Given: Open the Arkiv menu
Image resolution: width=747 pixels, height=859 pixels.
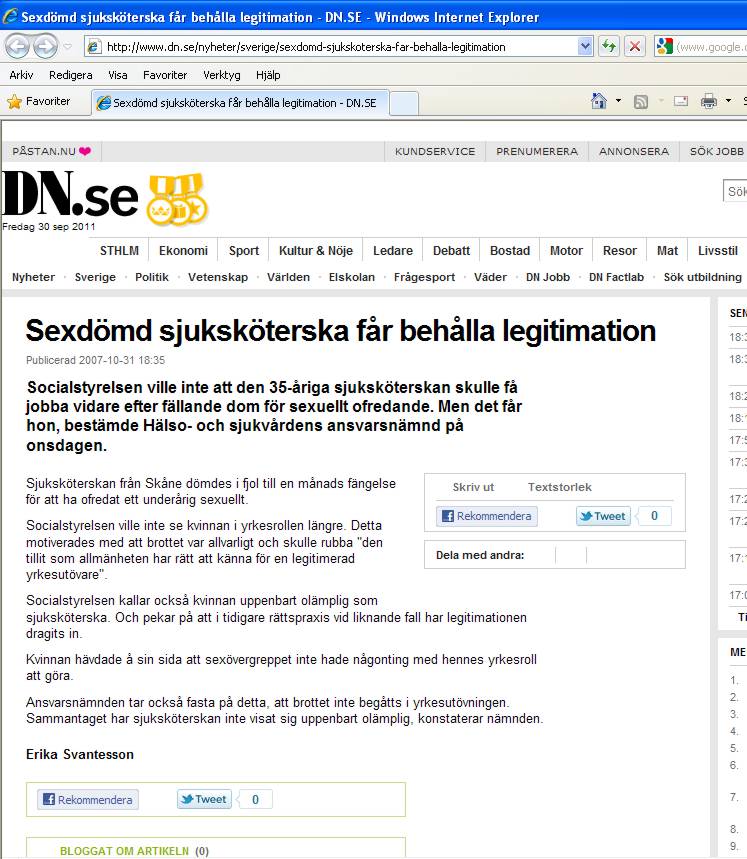Looking at the screenshot, I should coord(21,75).
